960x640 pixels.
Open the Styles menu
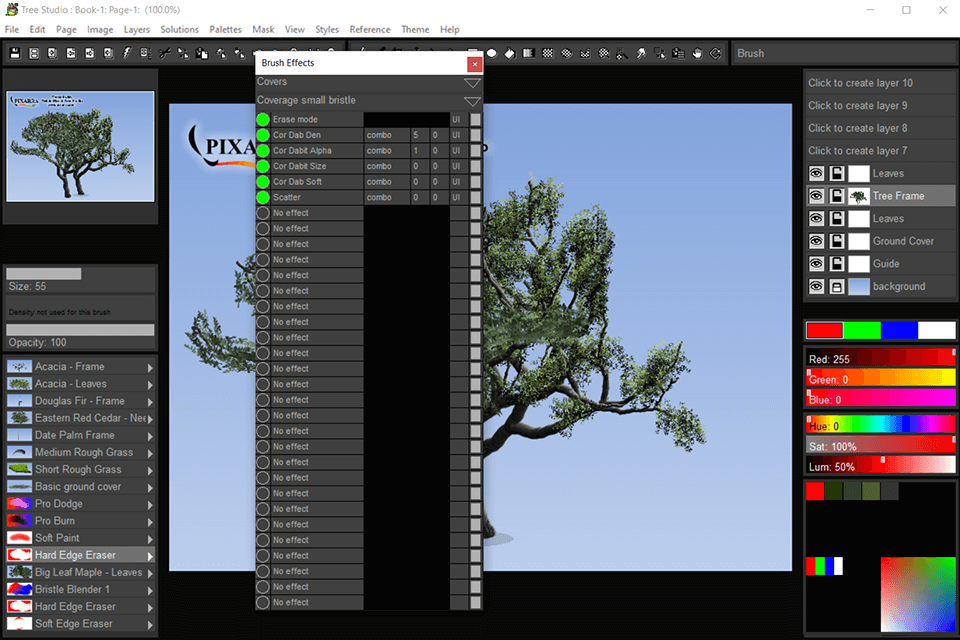[x=327, y=29]
